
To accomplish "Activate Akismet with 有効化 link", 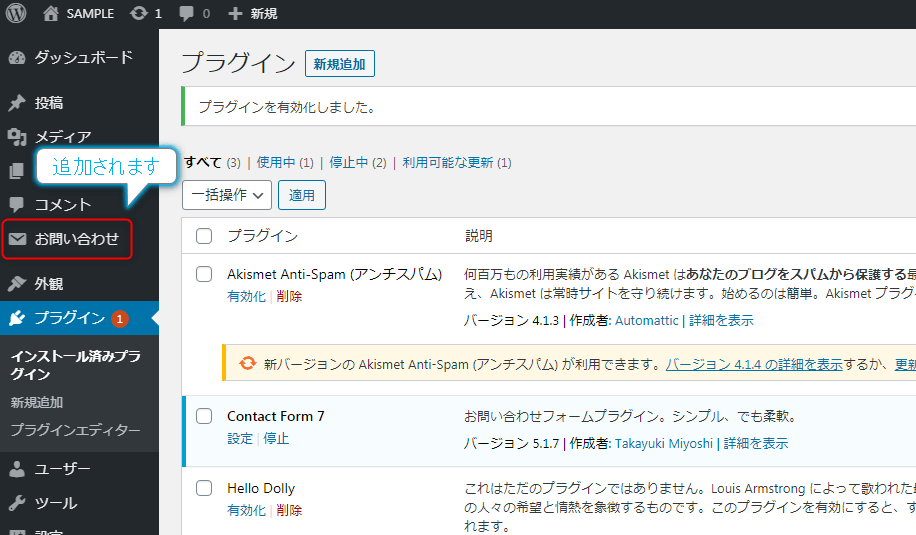I will point(247,297).
